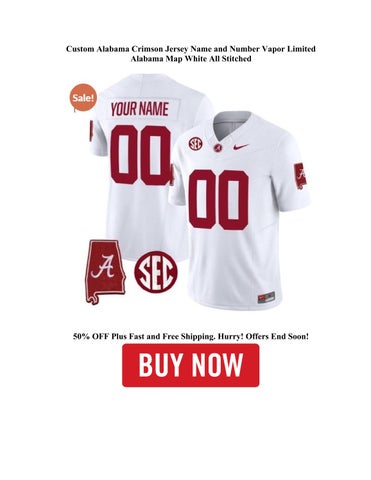Click the Nike tag at jersey hem

[x=266, y=297]
